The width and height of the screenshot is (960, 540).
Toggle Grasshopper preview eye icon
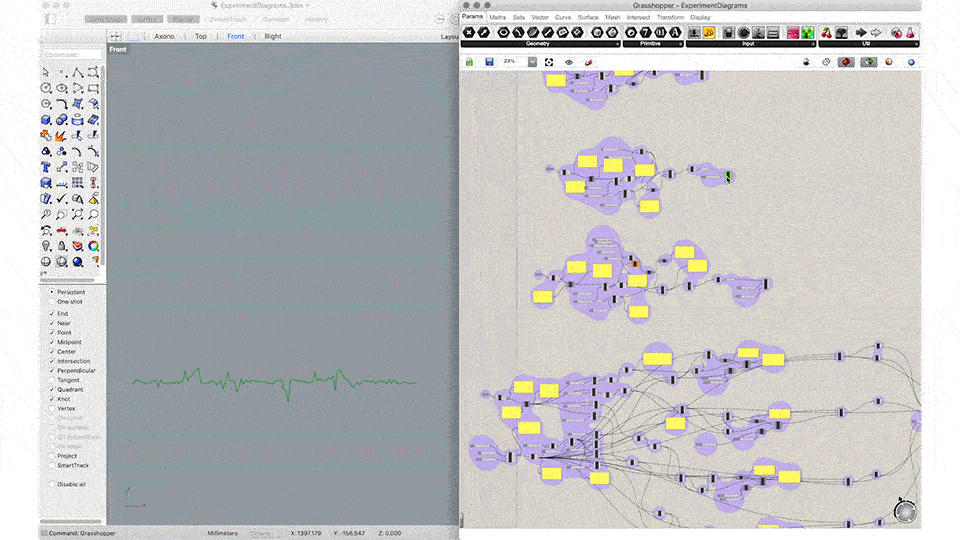[569, 62]
